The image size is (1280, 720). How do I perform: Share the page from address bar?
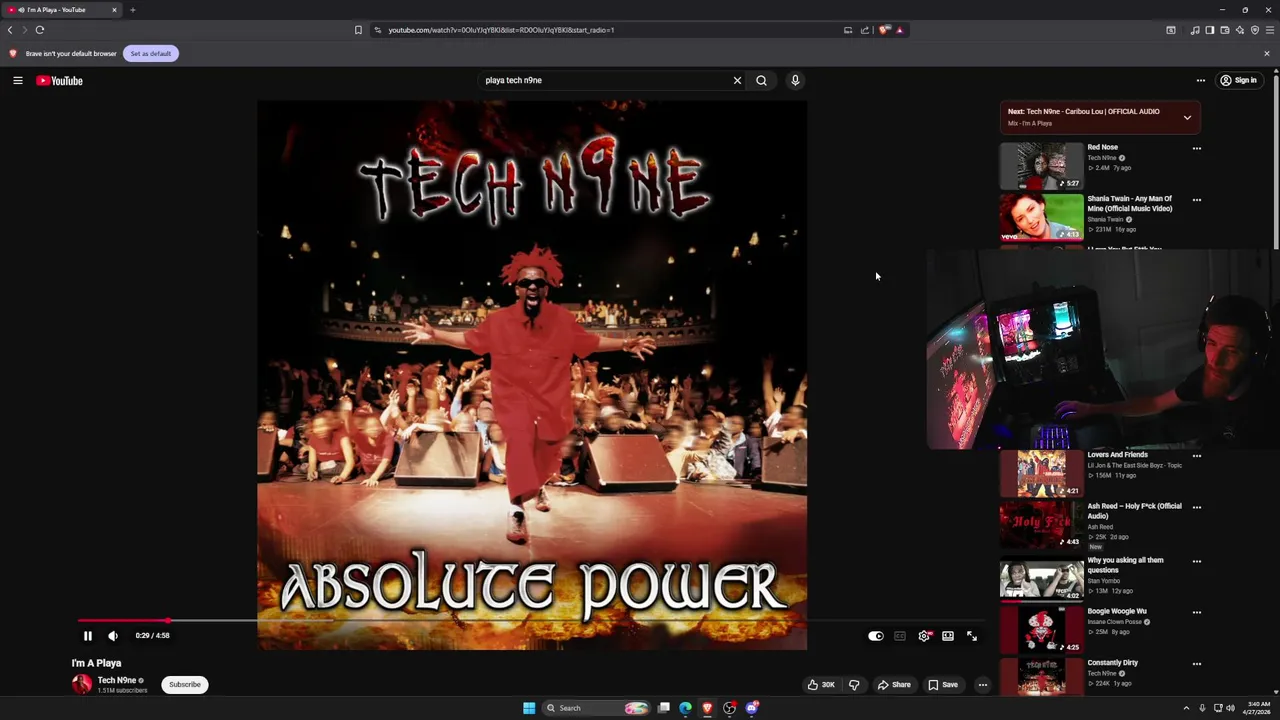pyautogui.click(x=865, y=30)
